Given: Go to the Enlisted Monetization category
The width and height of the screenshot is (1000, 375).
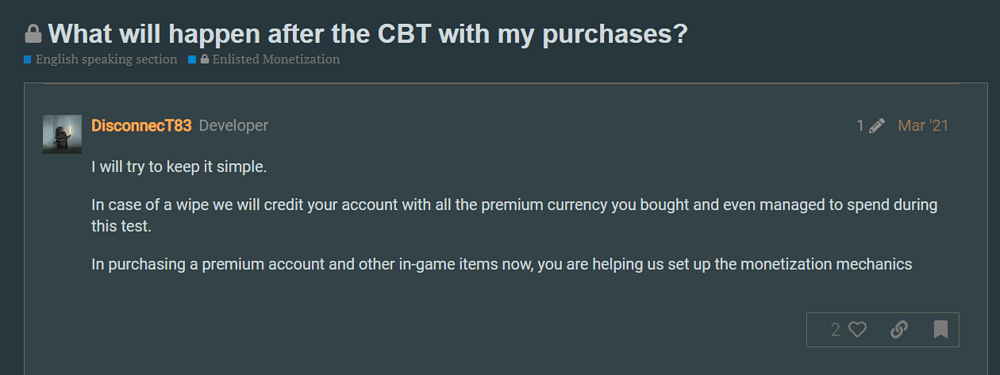Looking at the screenshot, I should pos(276,59).
